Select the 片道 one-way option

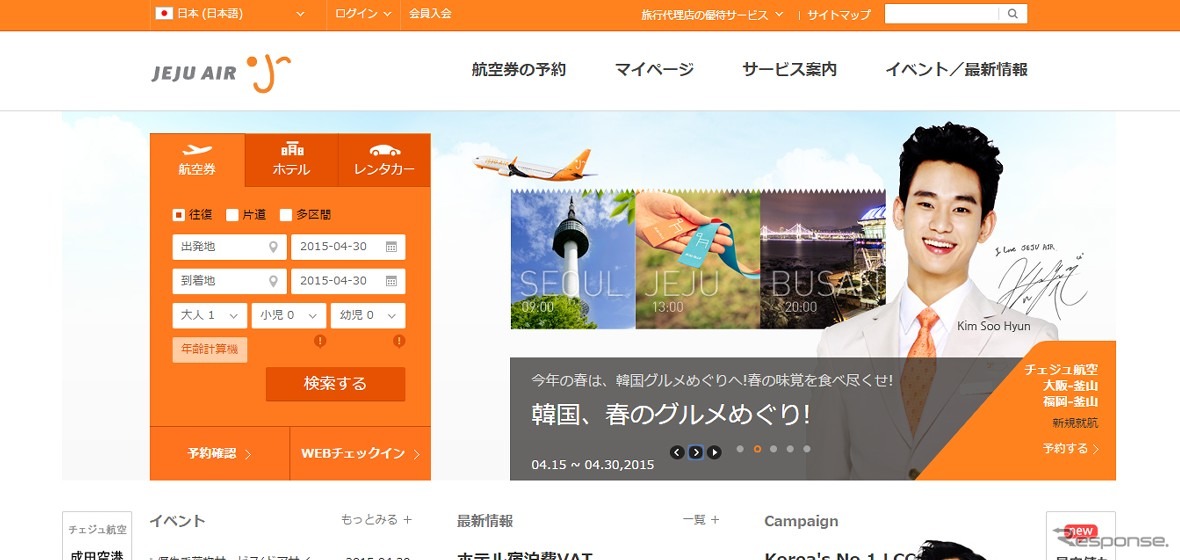(232, 214)
